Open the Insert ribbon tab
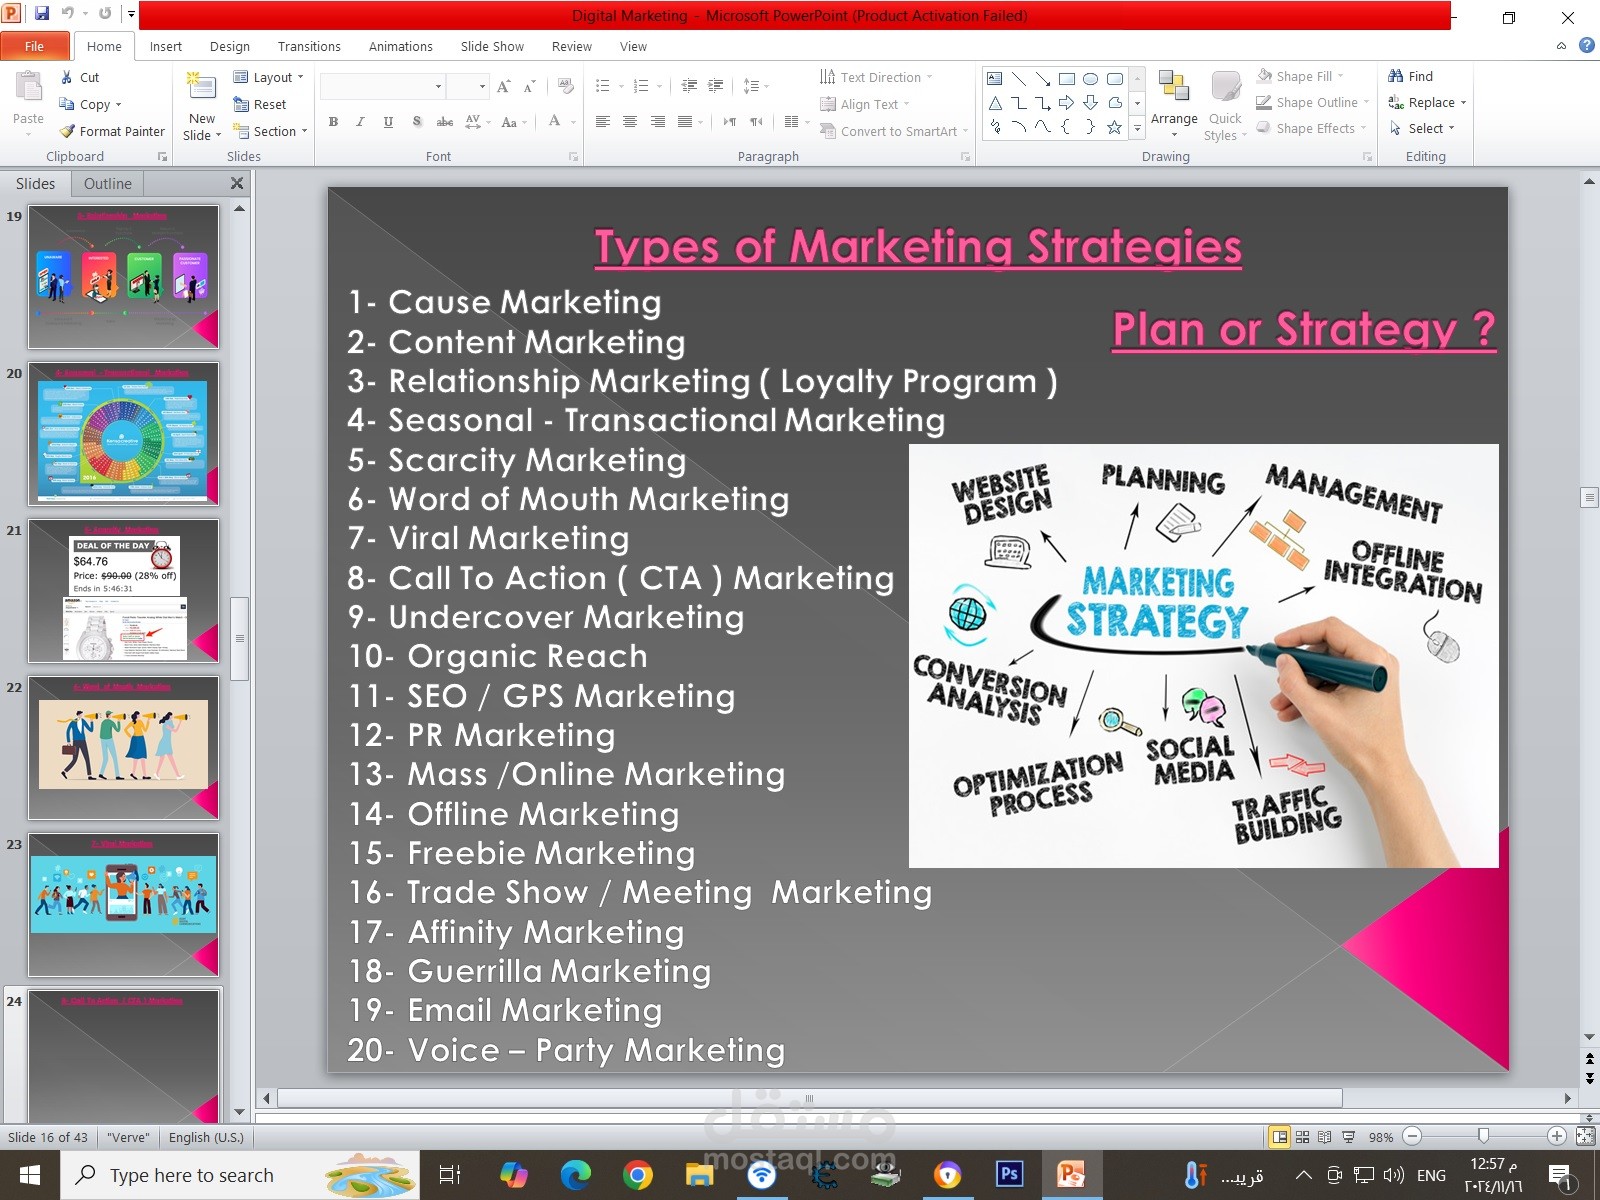Image resolution: width=1600 pixels, height=1200 pixels. pos(166,46)
